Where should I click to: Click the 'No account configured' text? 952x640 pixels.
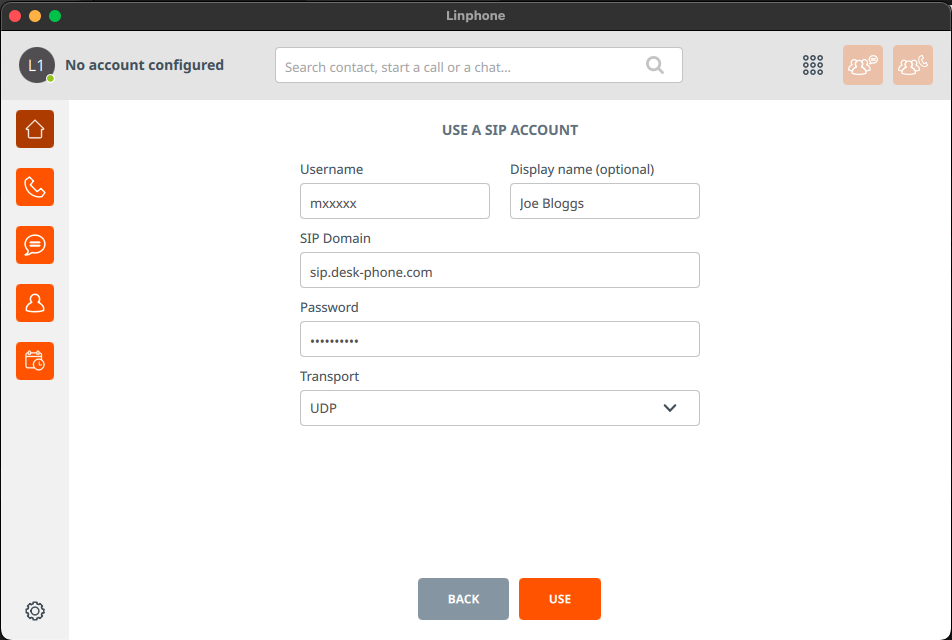[144, 65]
